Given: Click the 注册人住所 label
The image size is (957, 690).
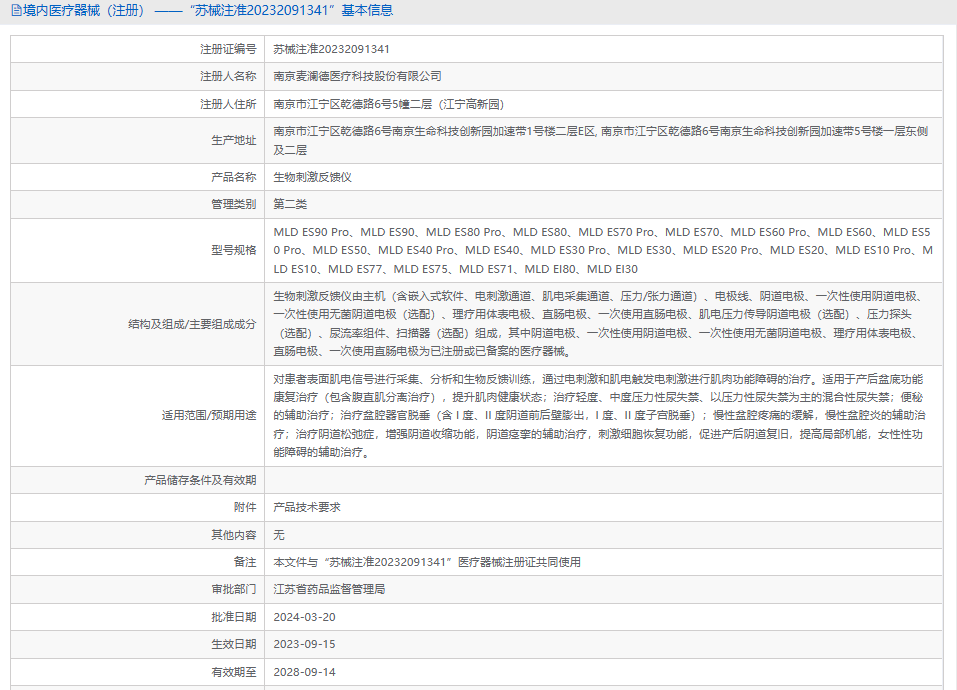Looking at the screenshot, I should click(228, 104).
